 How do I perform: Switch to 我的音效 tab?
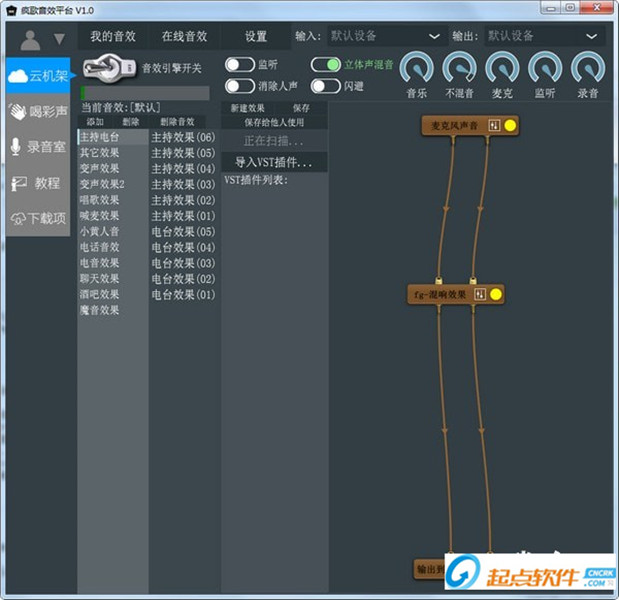tap(113, 36)
